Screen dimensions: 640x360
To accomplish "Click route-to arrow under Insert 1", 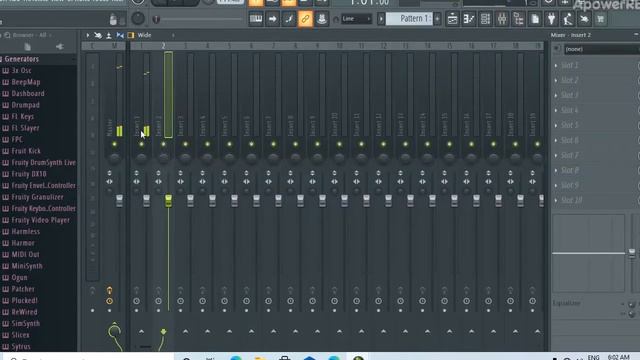I will click(x=141, y=331).
